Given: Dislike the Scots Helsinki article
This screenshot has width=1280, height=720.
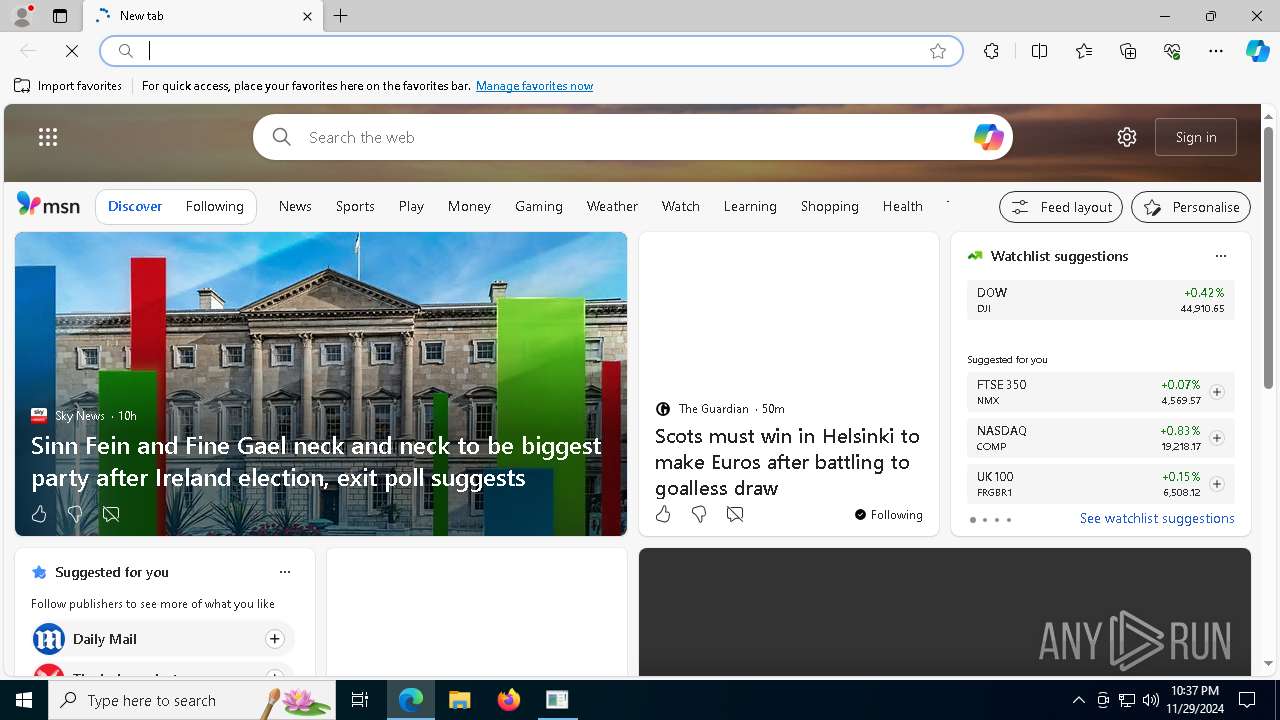Looking at the screenshot, I should (x=699, y=514).
